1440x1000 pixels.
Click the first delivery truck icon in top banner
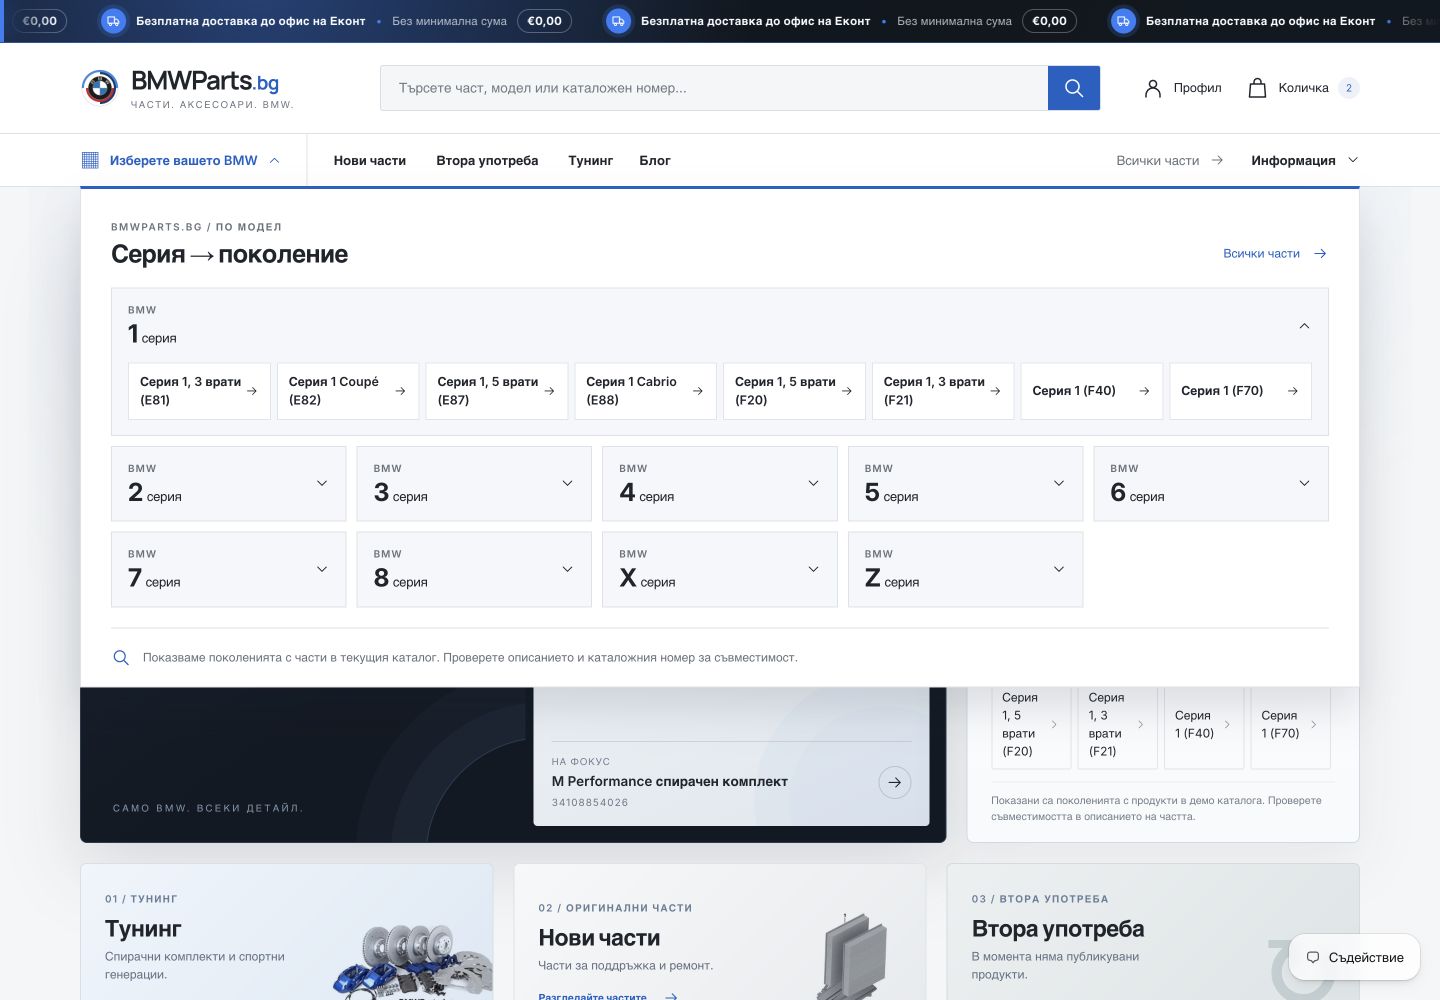[x=114, y=21]
